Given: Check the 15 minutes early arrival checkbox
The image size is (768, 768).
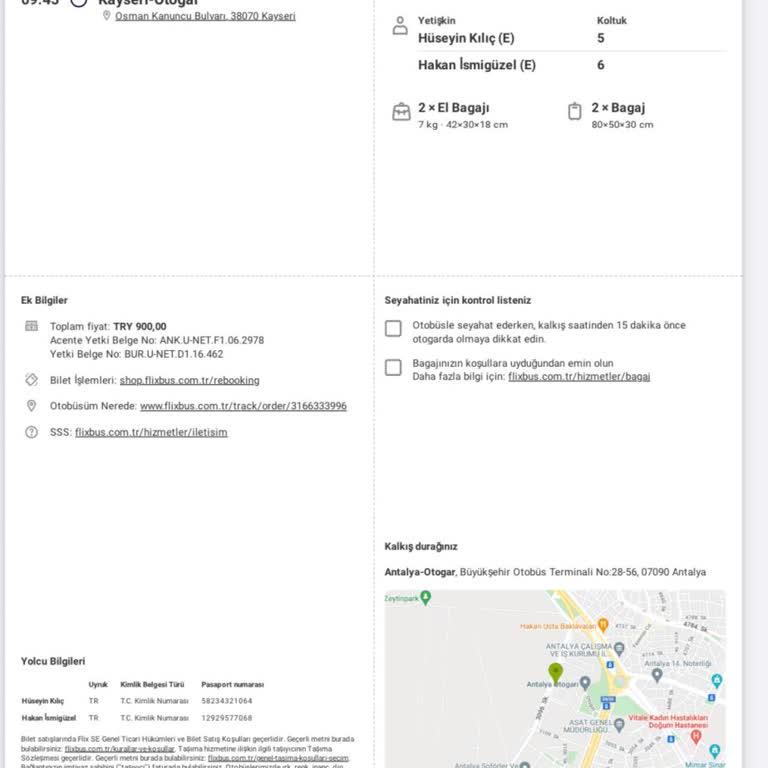Looking at the screenshot, I should click(394, 329).
